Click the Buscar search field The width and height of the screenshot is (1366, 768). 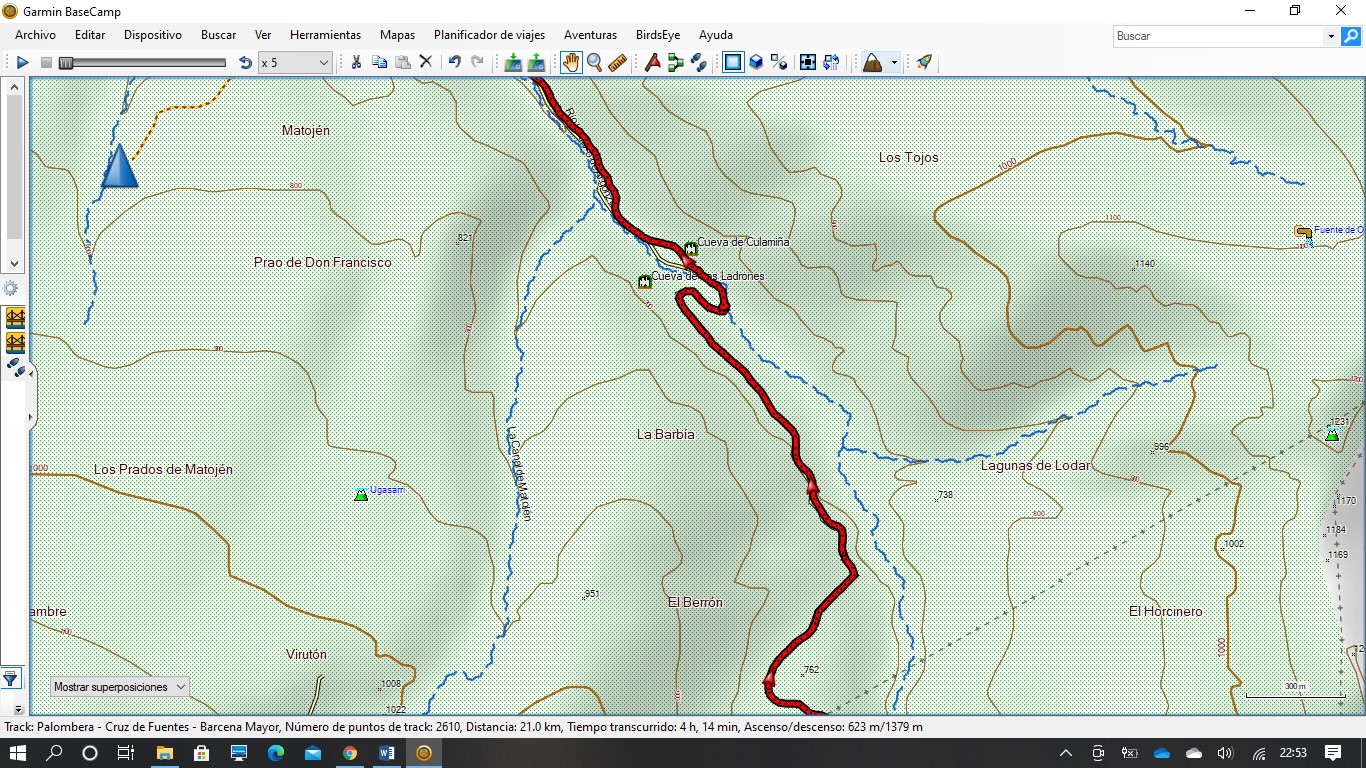(x=1218, y=36)
